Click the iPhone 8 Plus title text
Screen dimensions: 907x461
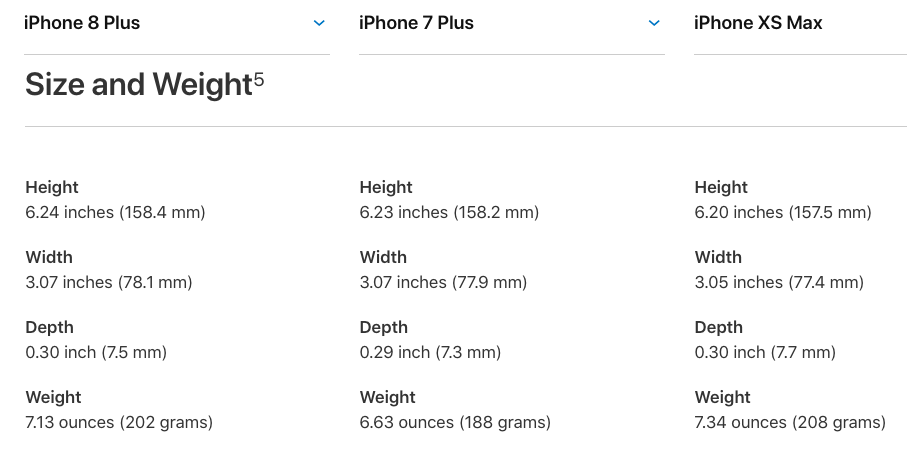pos(82,23)
